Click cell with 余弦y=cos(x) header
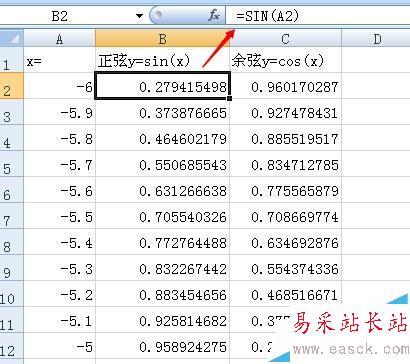The width and height of the screenshot is (410, 364). pos(285,60)
